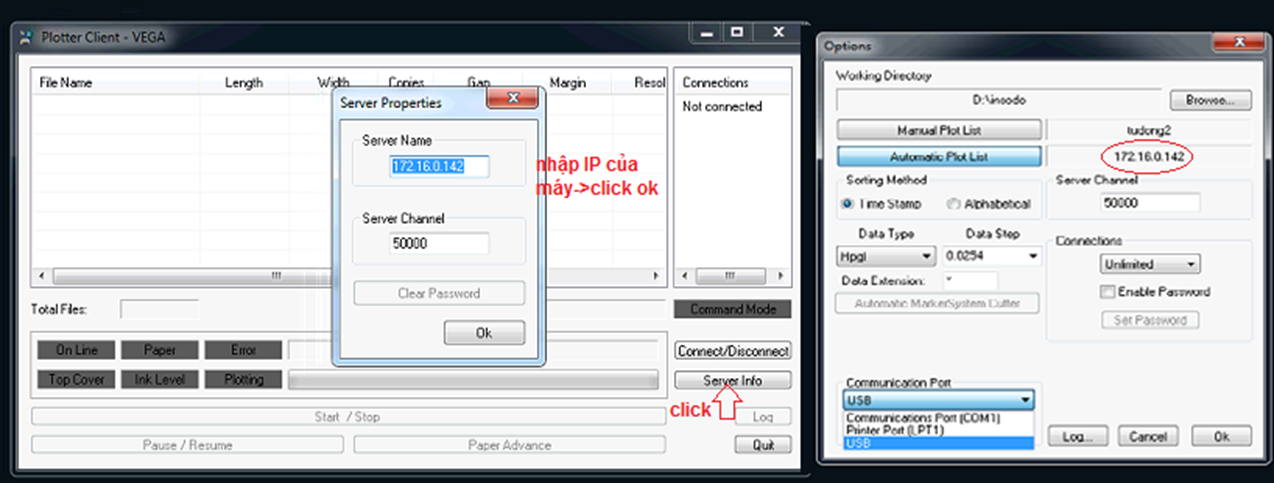Click the Margin column header
Screen dimensions: 1274x483
point(567,83)
